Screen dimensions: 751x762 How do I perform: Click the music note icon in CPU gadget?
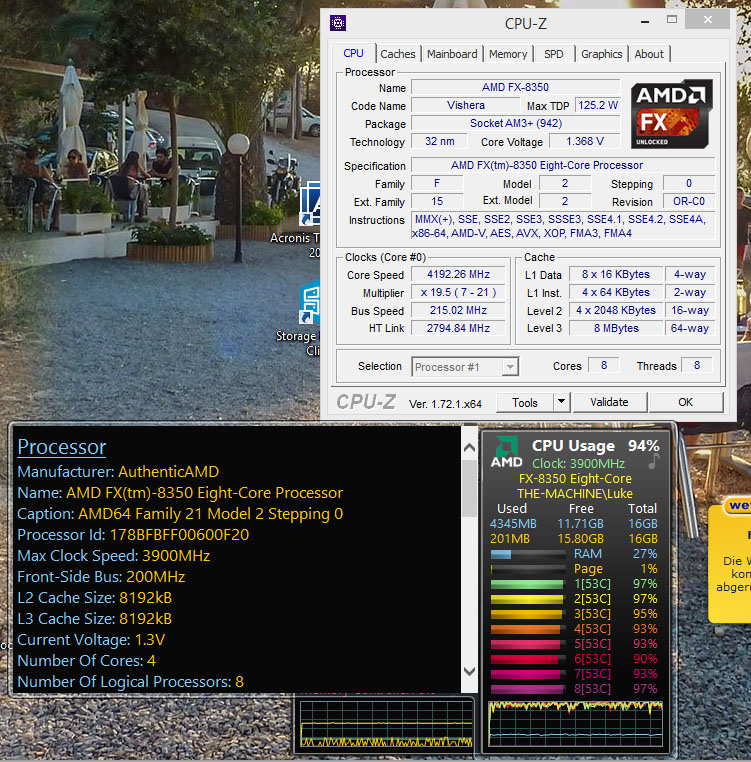[x=654, y=461]
